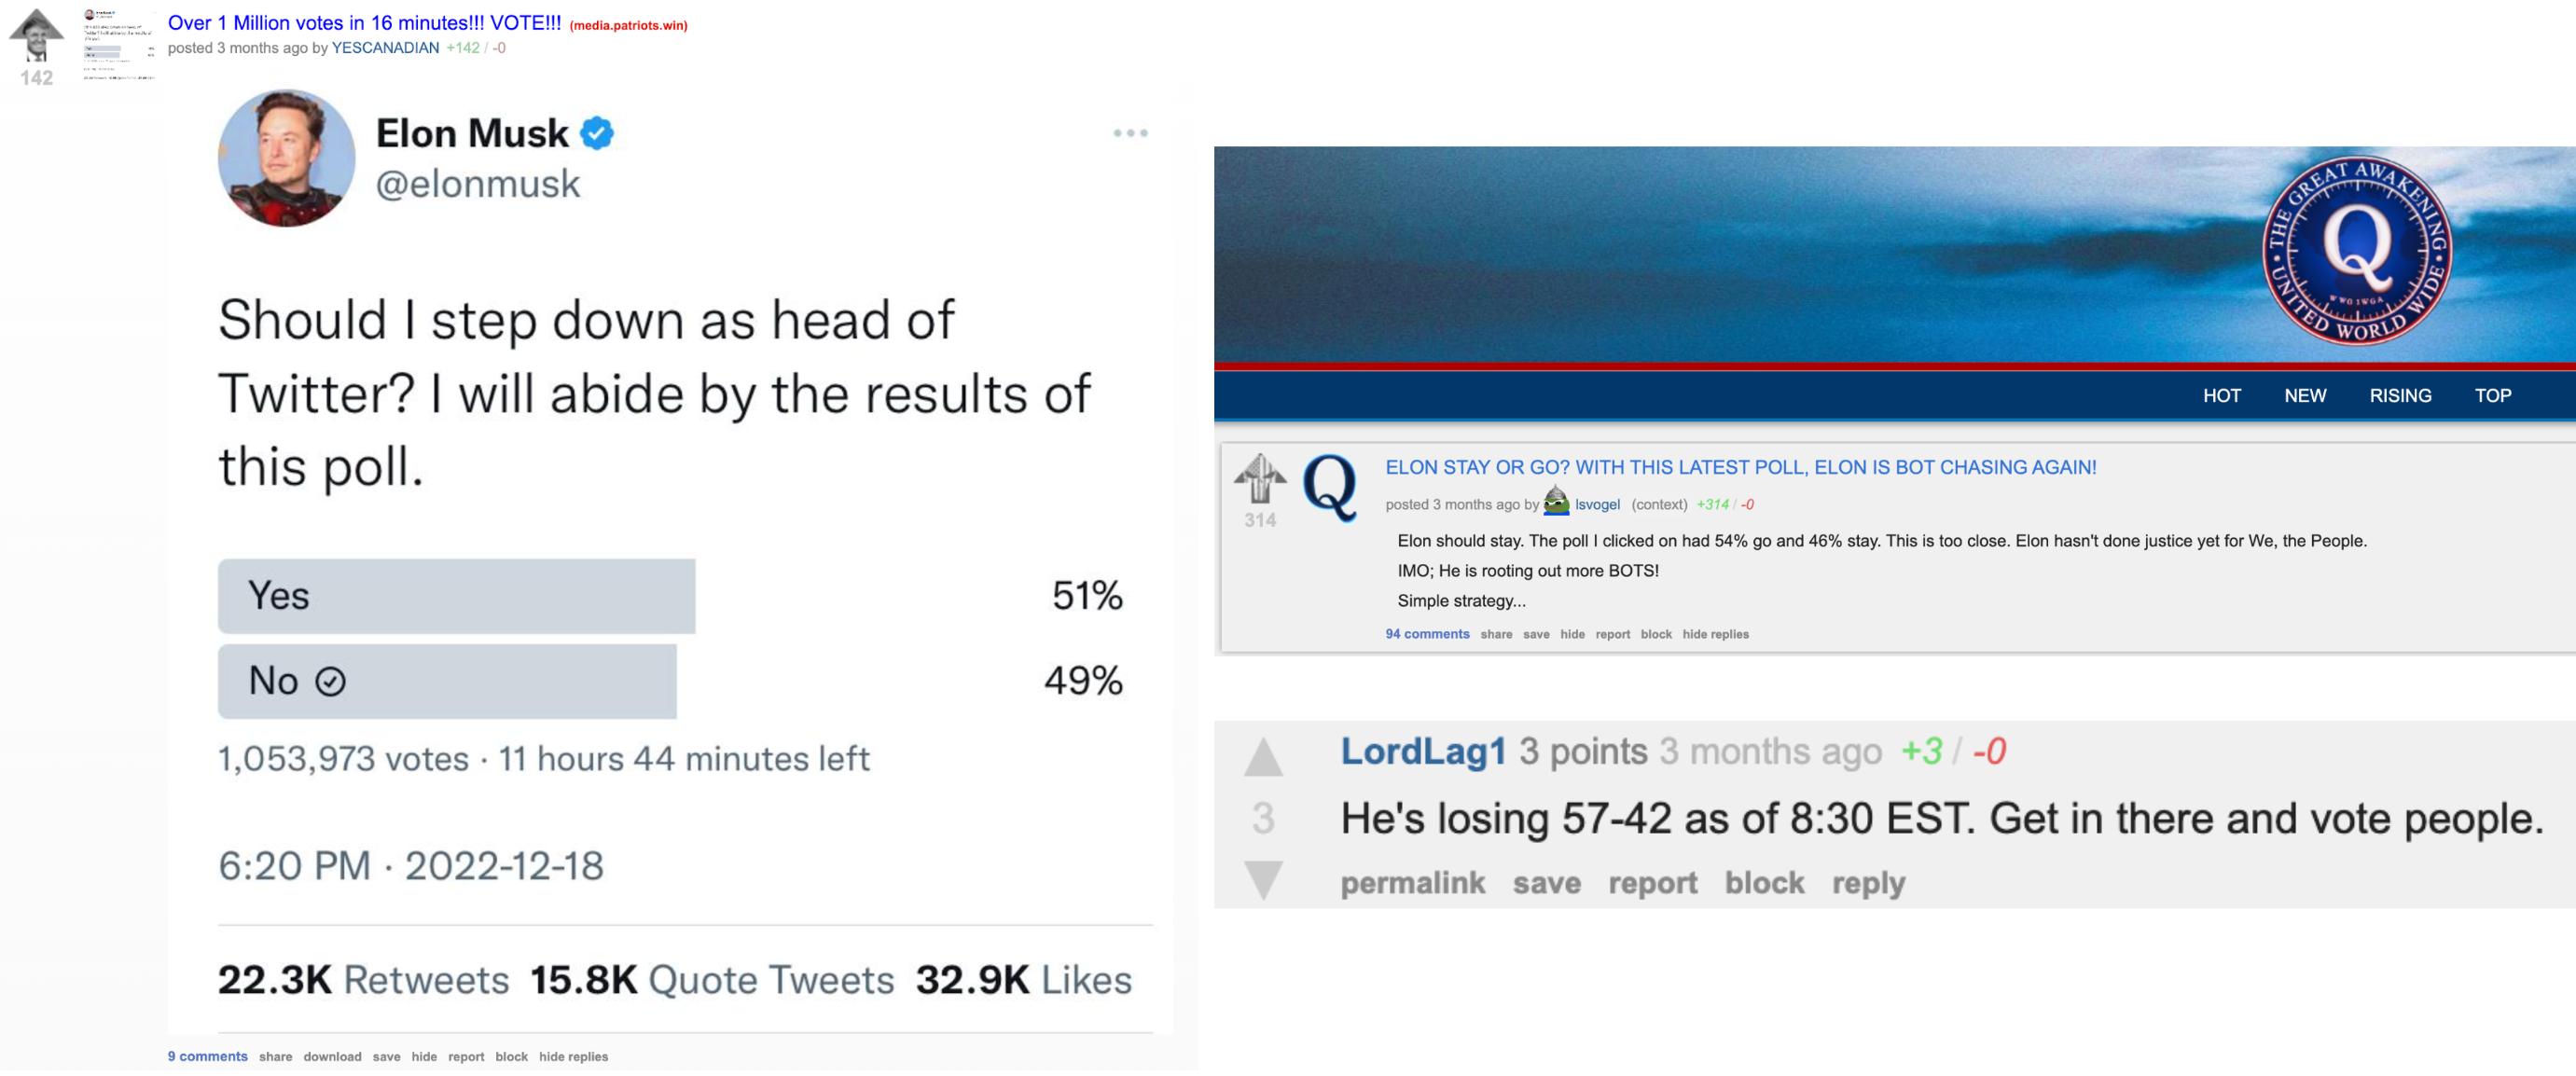The width and height of the screenshot is (2576, 1076).
Task: Hide replies on the ELON STAY OR GO post
Action: [1716, 634]
